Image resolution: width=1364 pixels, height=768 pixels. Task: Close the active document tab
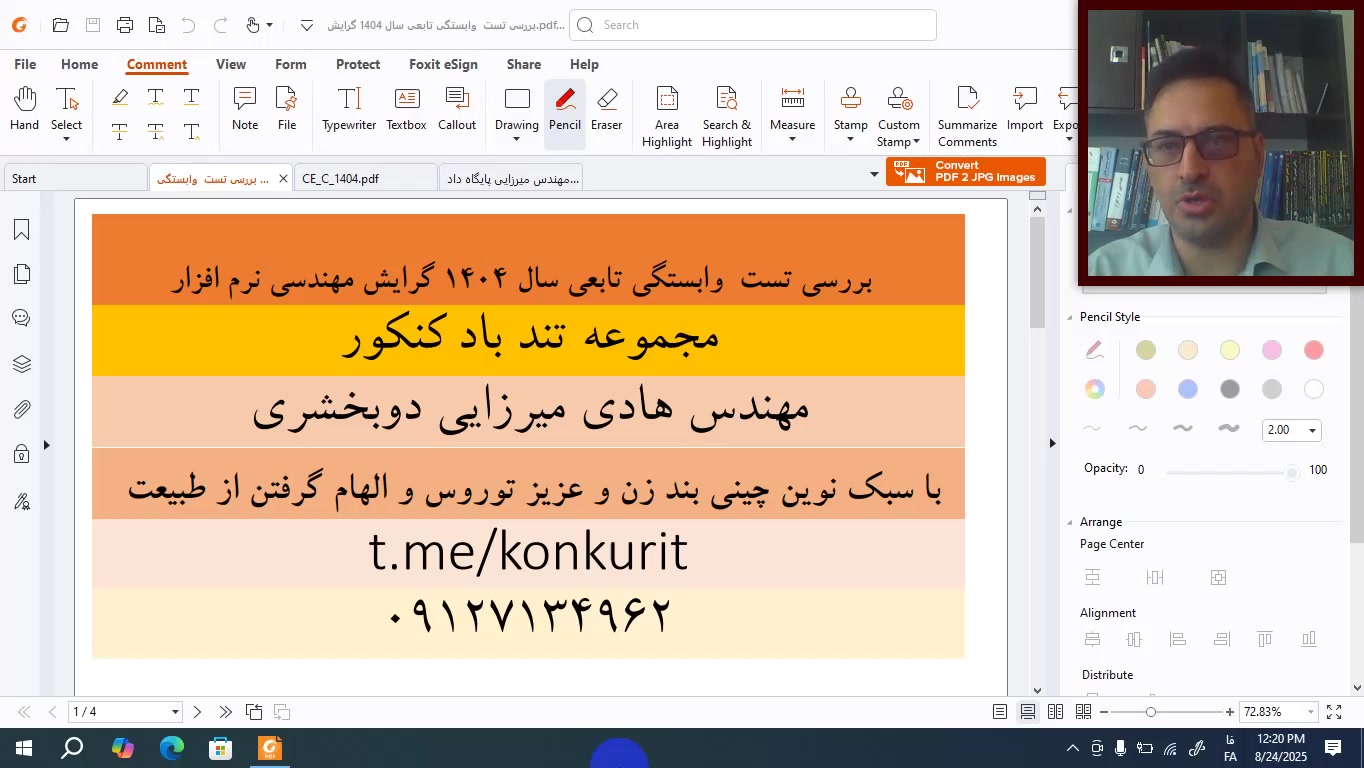point(283,179)
